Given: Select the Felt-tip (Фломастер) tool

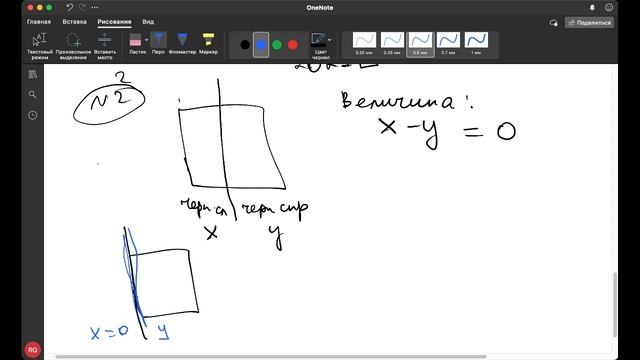Looking at the screenshot, I should pos(182,44).
